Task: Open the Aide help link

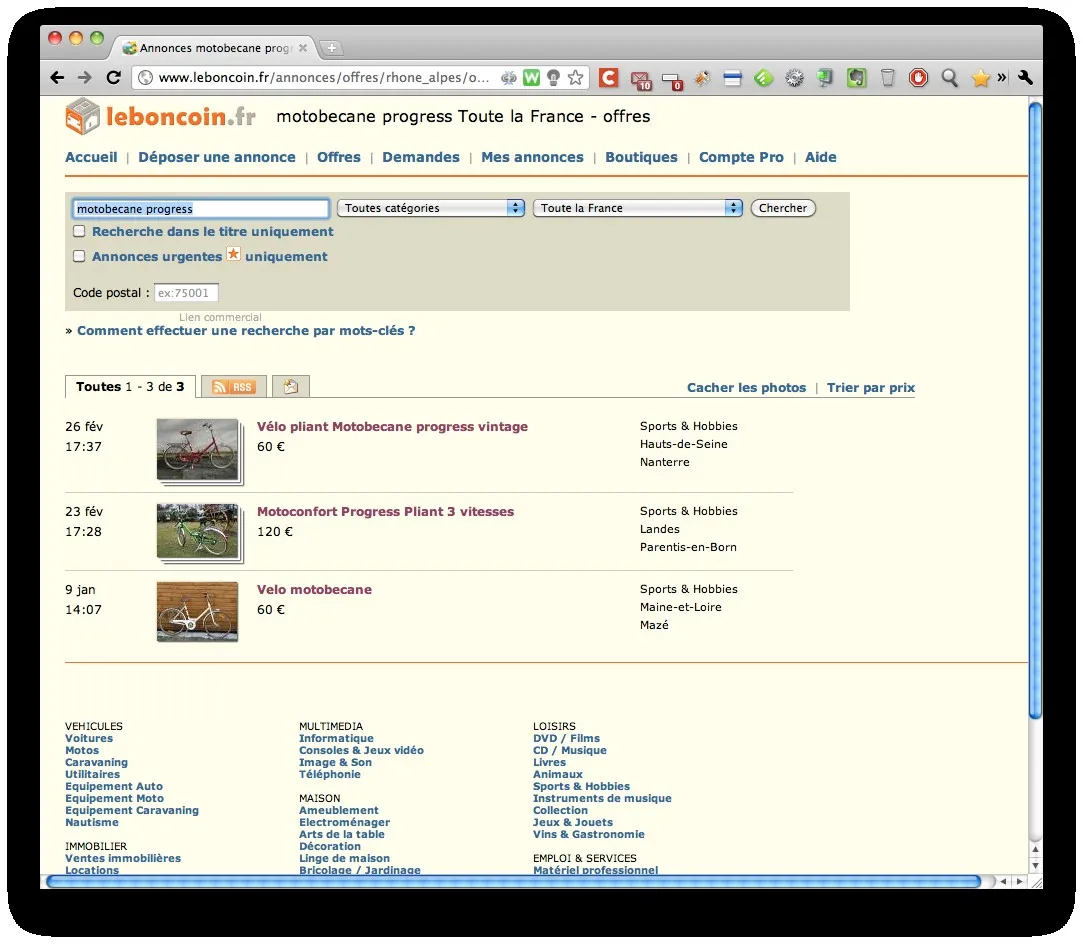Action: (821, 157)
